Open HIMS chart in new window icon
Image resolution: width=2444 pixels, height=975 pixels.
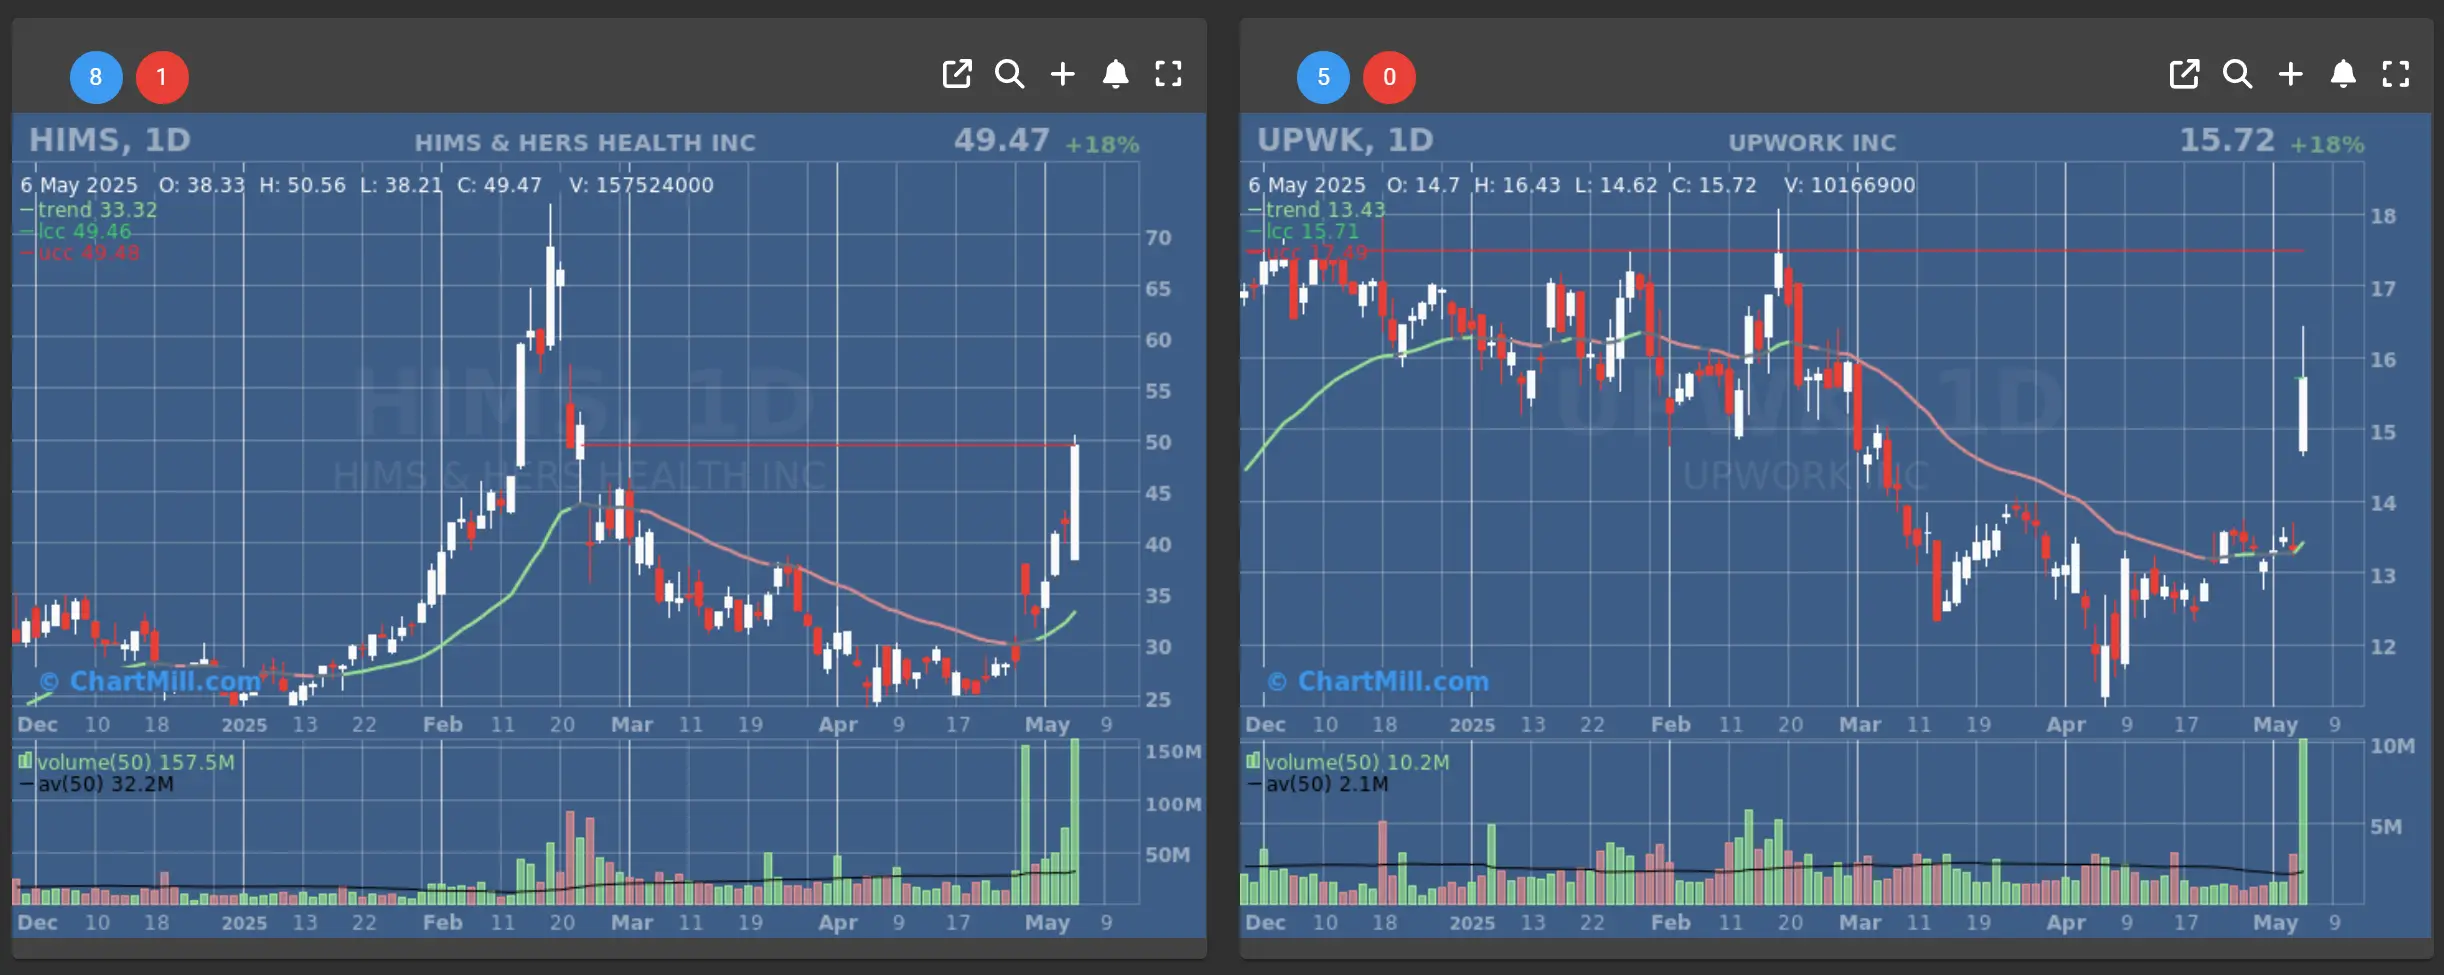coord(957,74)
